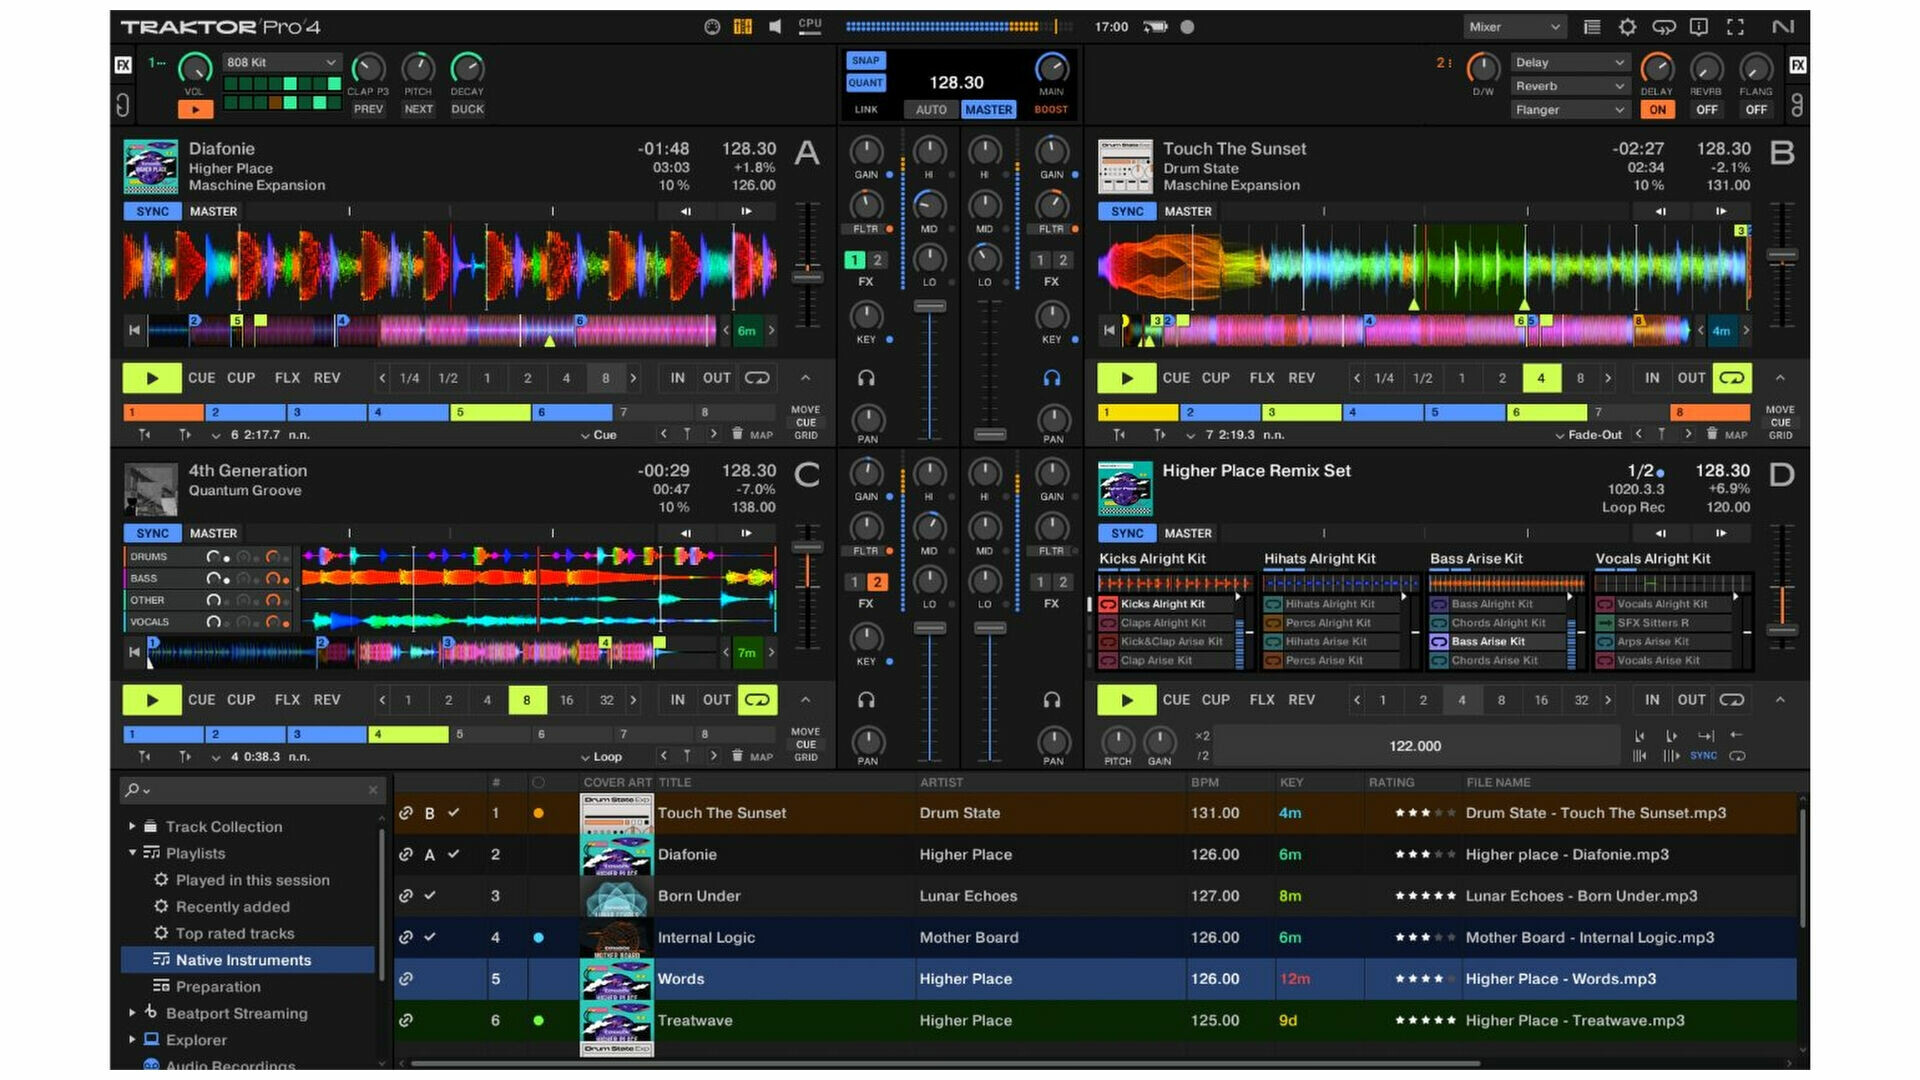The width and height of the screenshot is (1920, 1080).
Task: Collapse the Playlists tree node
Action: (x=132, y=853)
